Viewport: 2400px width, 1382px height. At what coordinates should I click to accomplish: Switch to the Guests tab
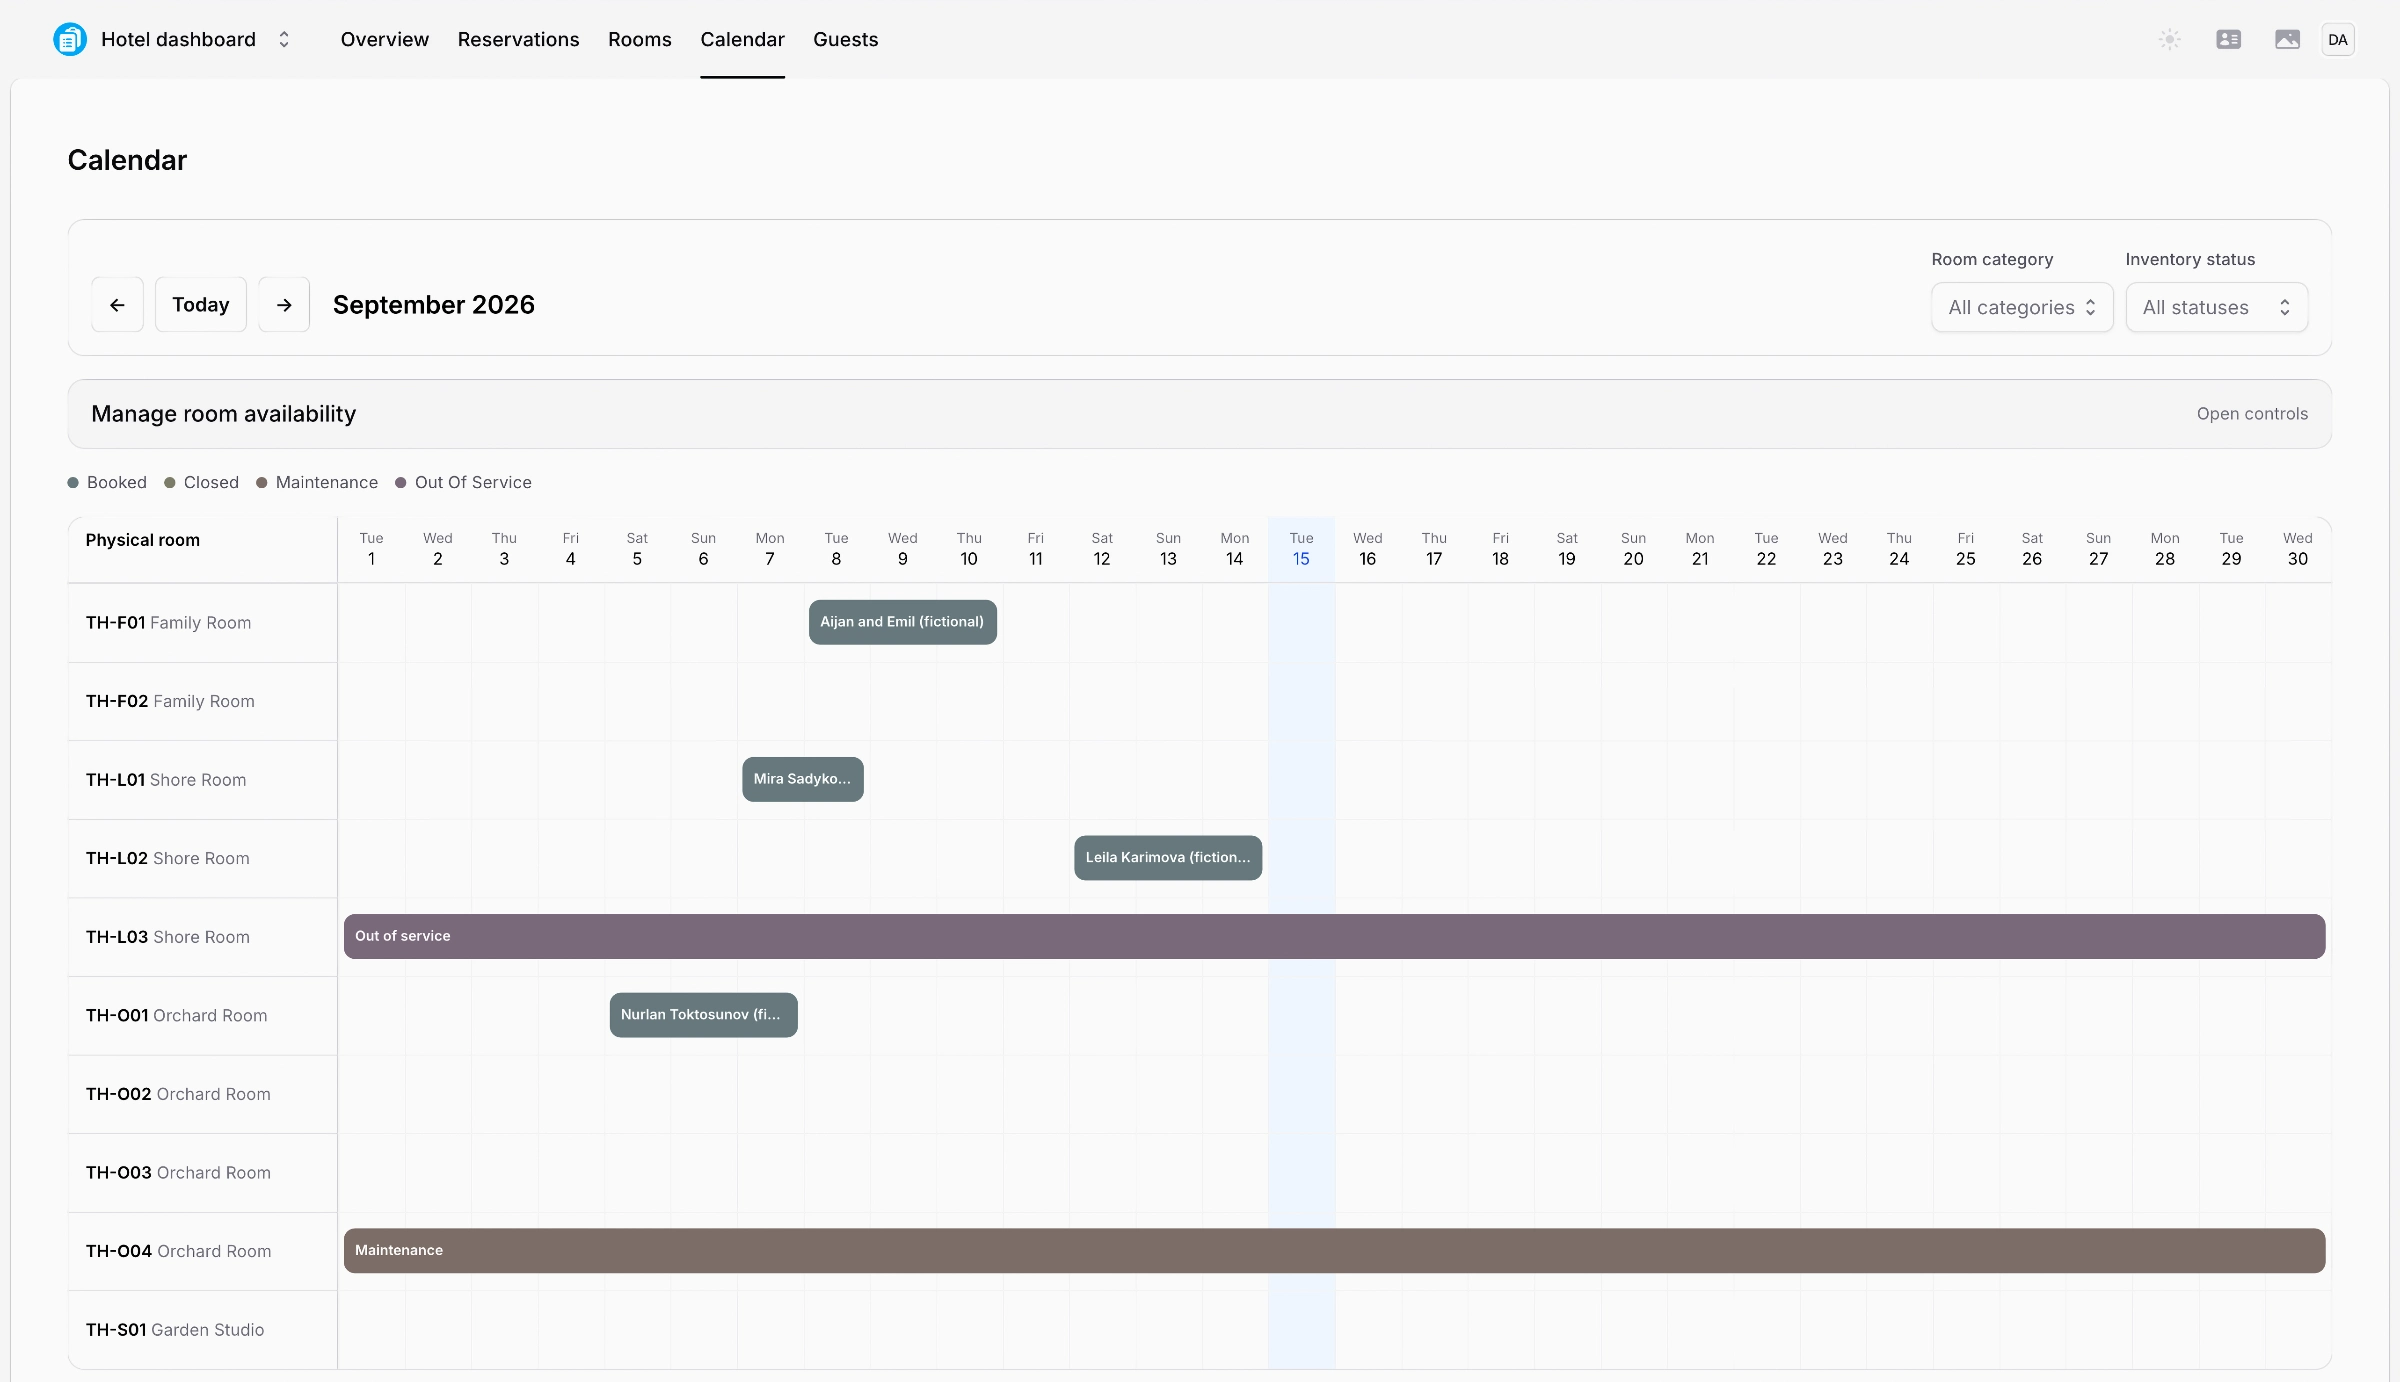pos(845,39)
